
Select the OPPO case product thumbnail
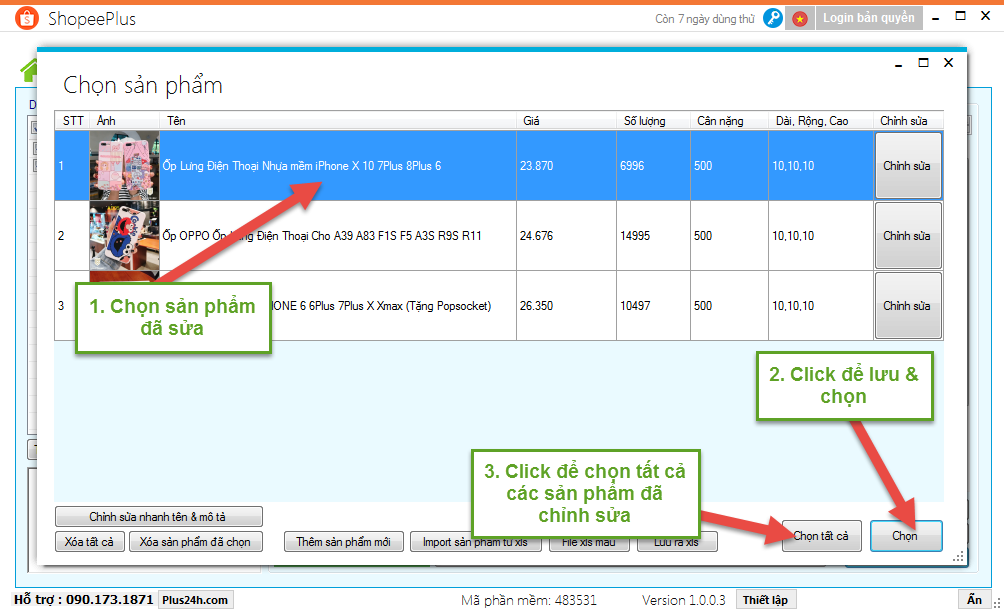click(124, 236)
